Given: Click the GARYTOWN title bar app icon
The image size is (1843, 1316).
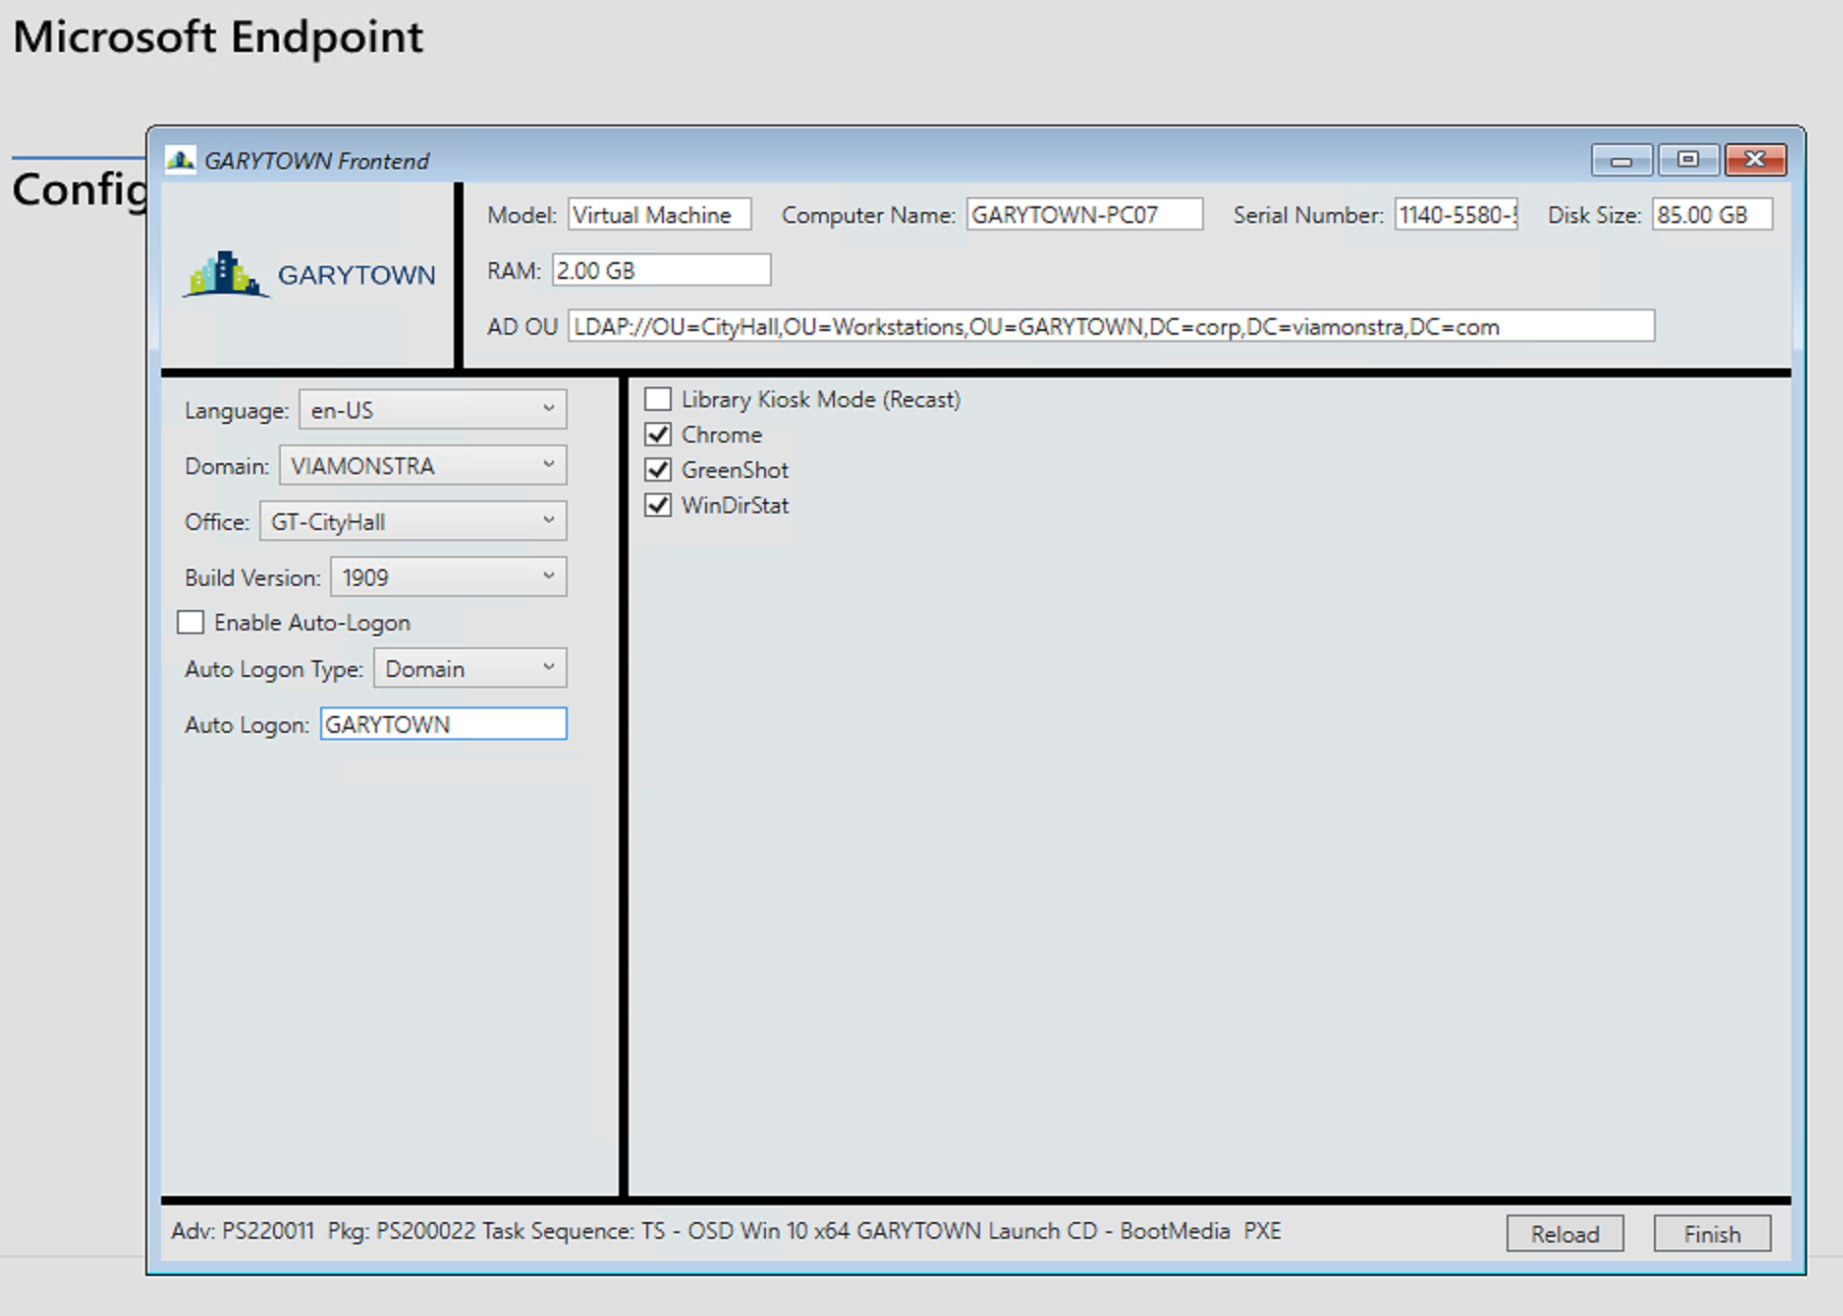Looking at the screenshot, I should pyautogui.click(x=181, y=160).
